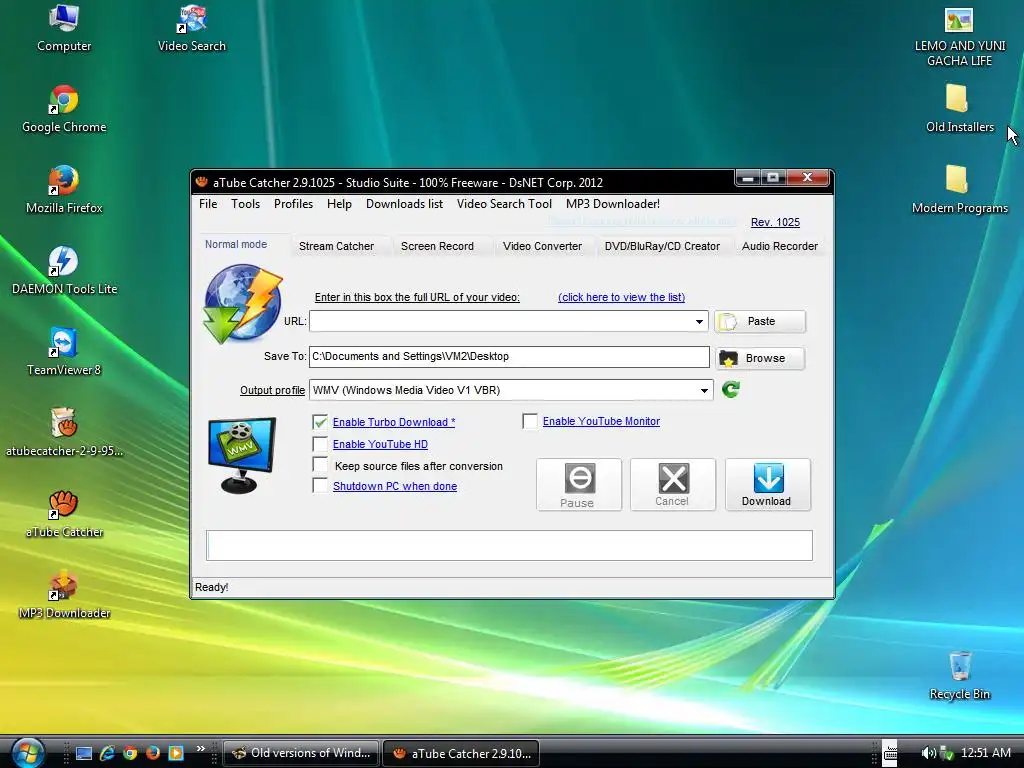Expand the URL history dropdown arrow

(699, 321)
